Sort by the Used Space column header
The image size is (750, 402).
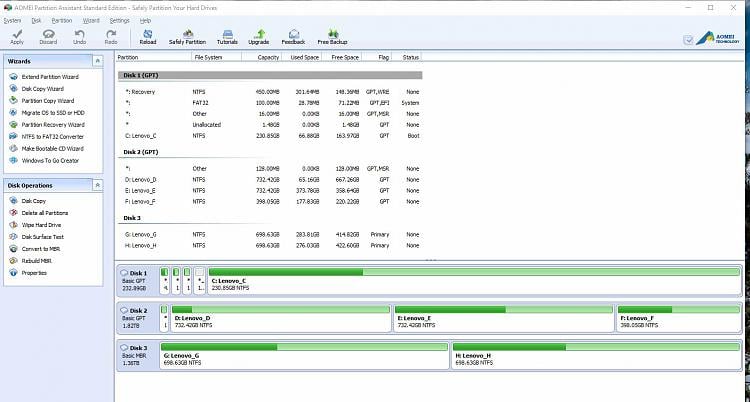[x=301, y=57]
